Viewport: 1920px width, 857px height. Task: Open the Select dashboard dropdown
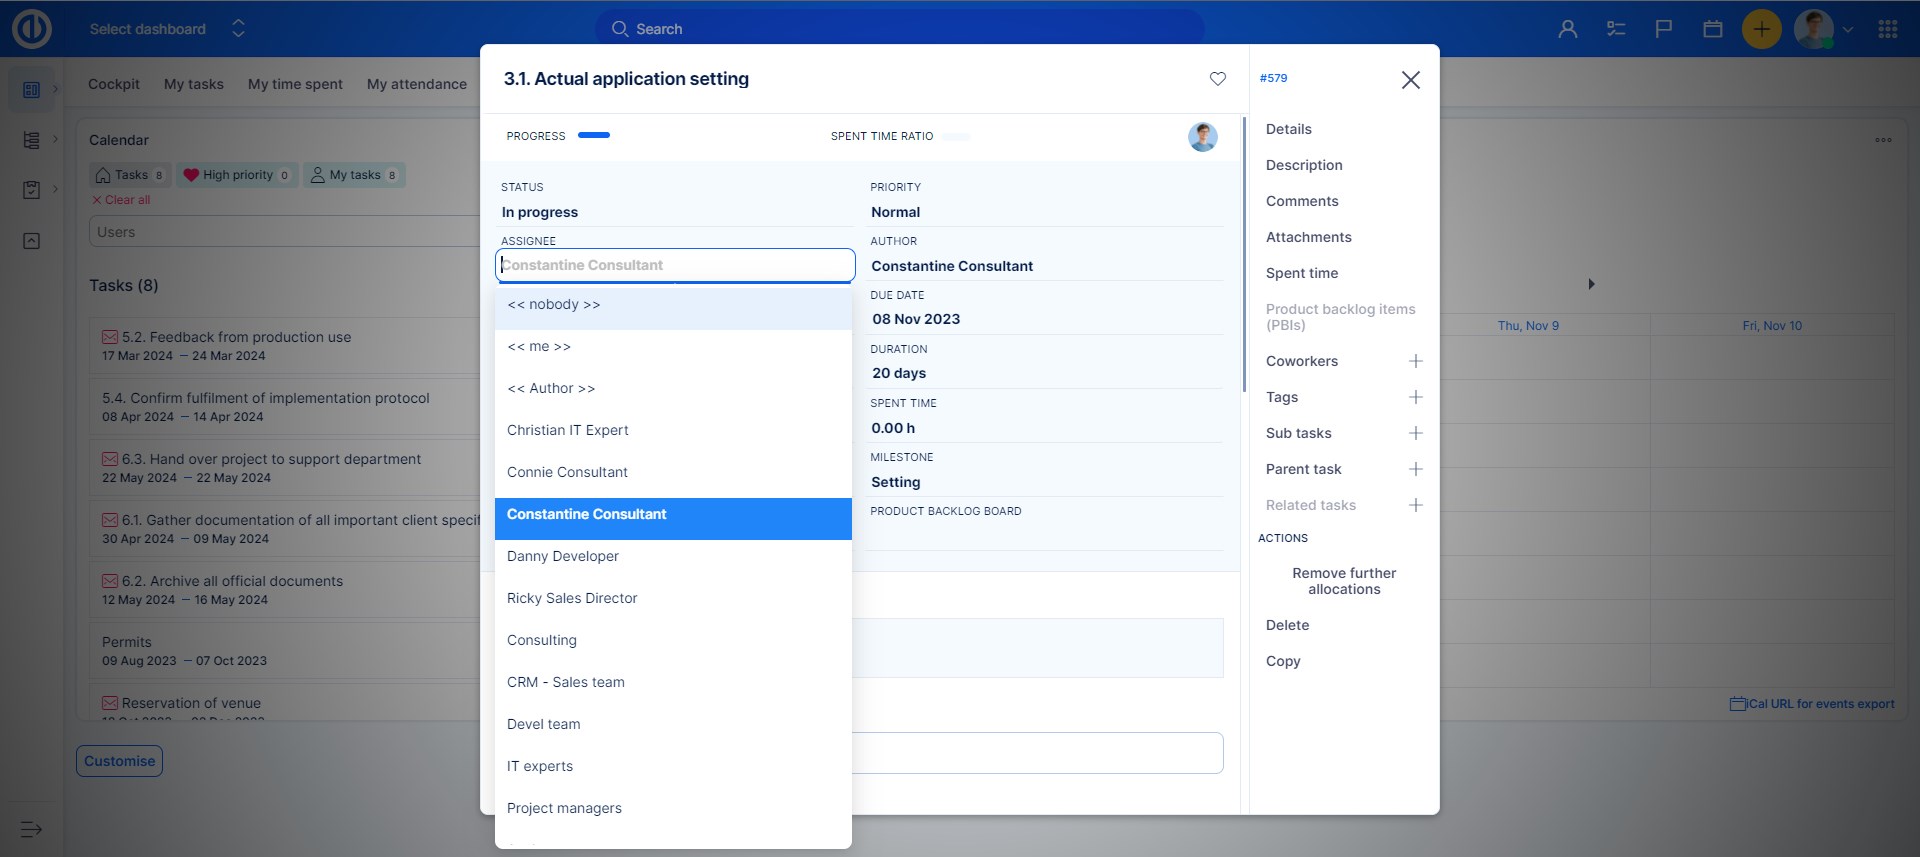tap(167, 29)
